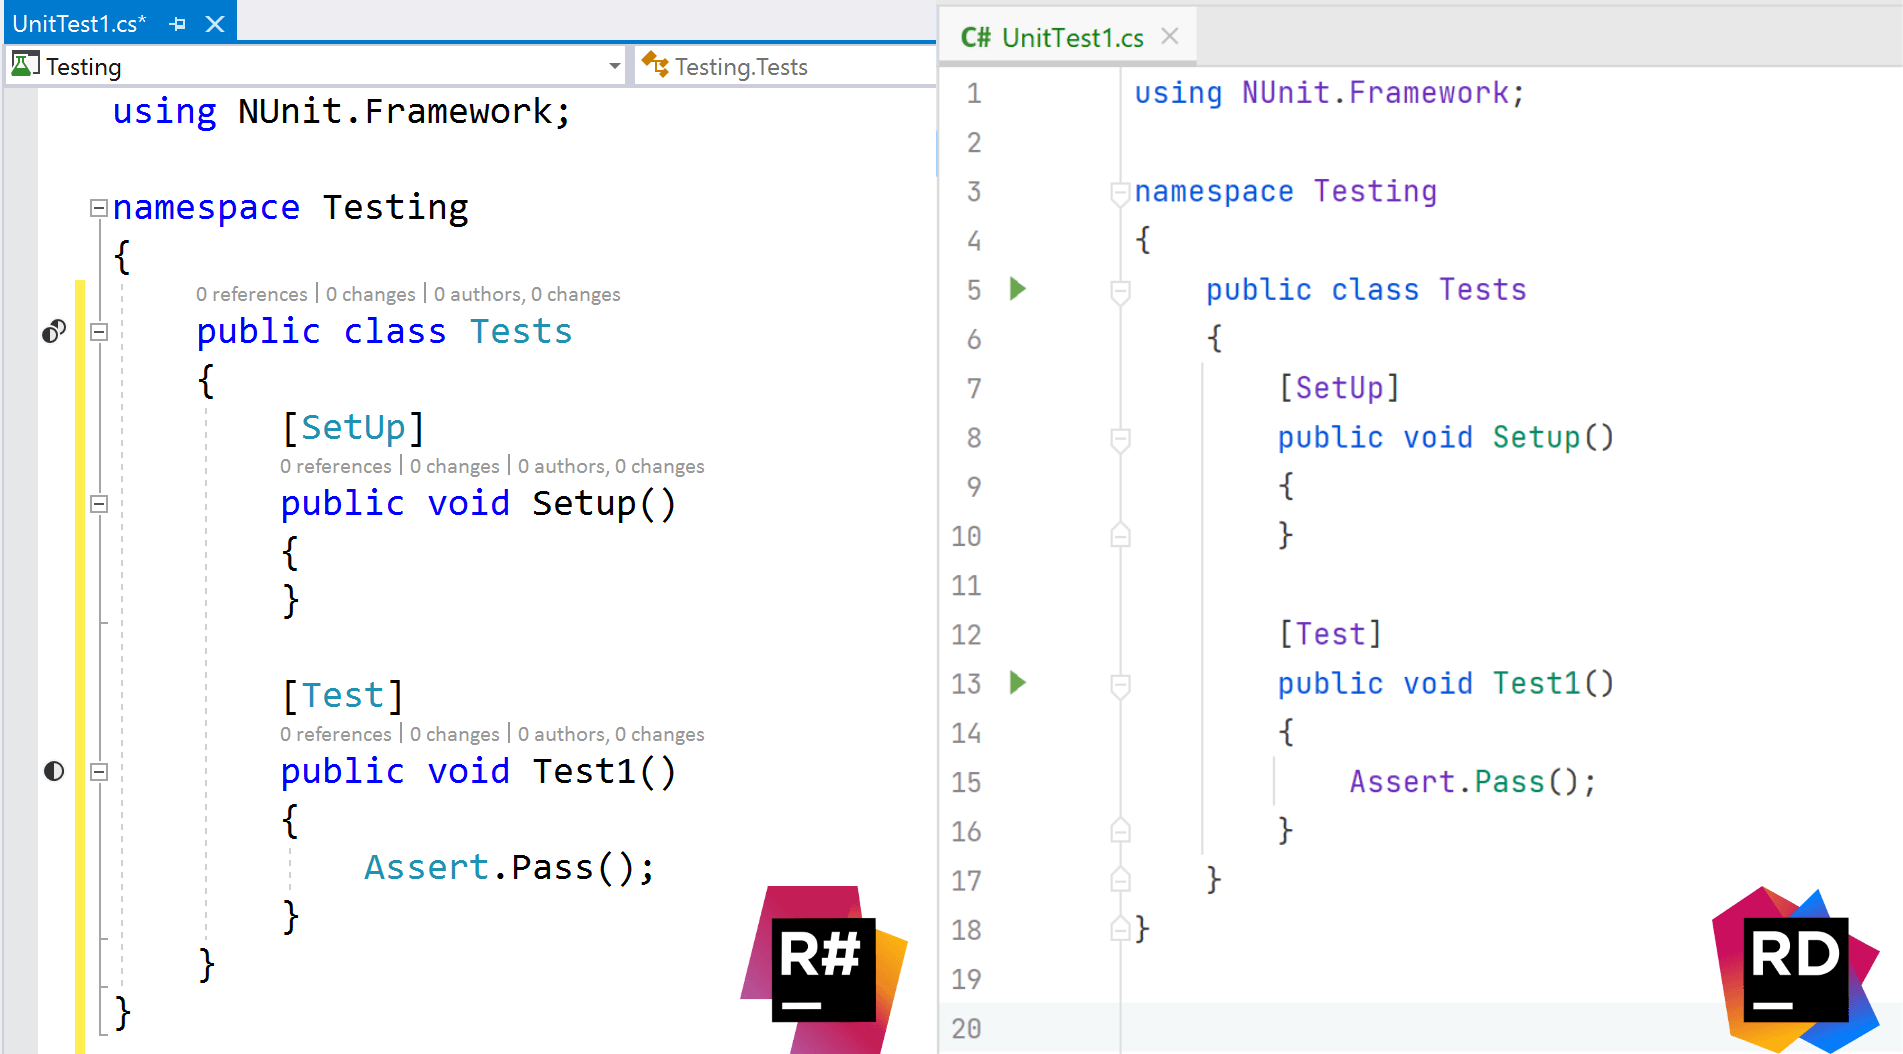Collapse the Setup method fold region
1903x1054 pixels.
[x=97, y=503]
